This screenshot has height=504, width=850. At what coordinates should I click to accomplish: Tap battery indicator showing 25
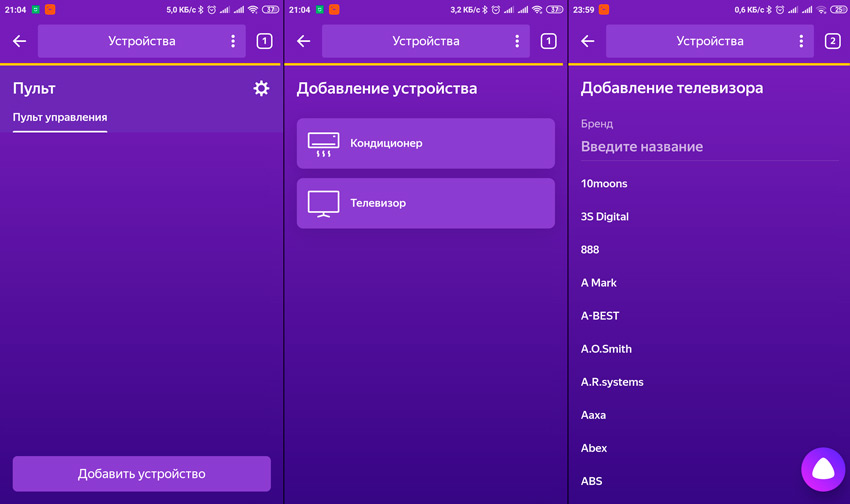tap(838, 10)
